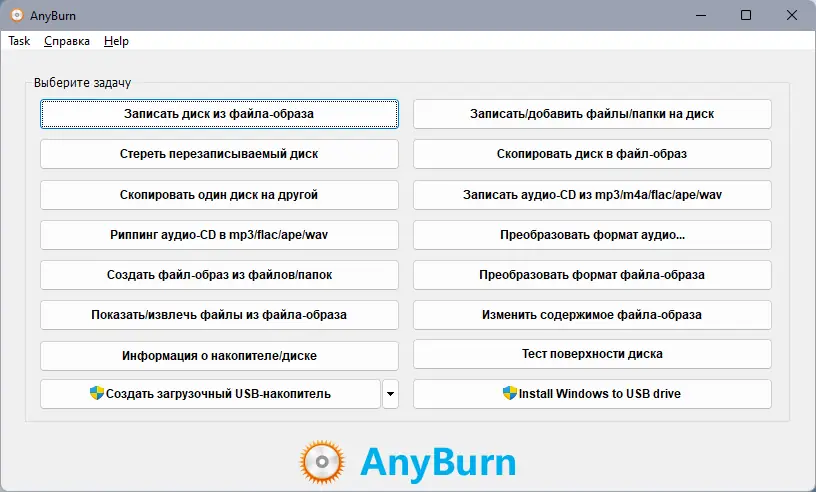Open Информация о накопителе/диске
The image size is (816, 492).
point(219,356)
